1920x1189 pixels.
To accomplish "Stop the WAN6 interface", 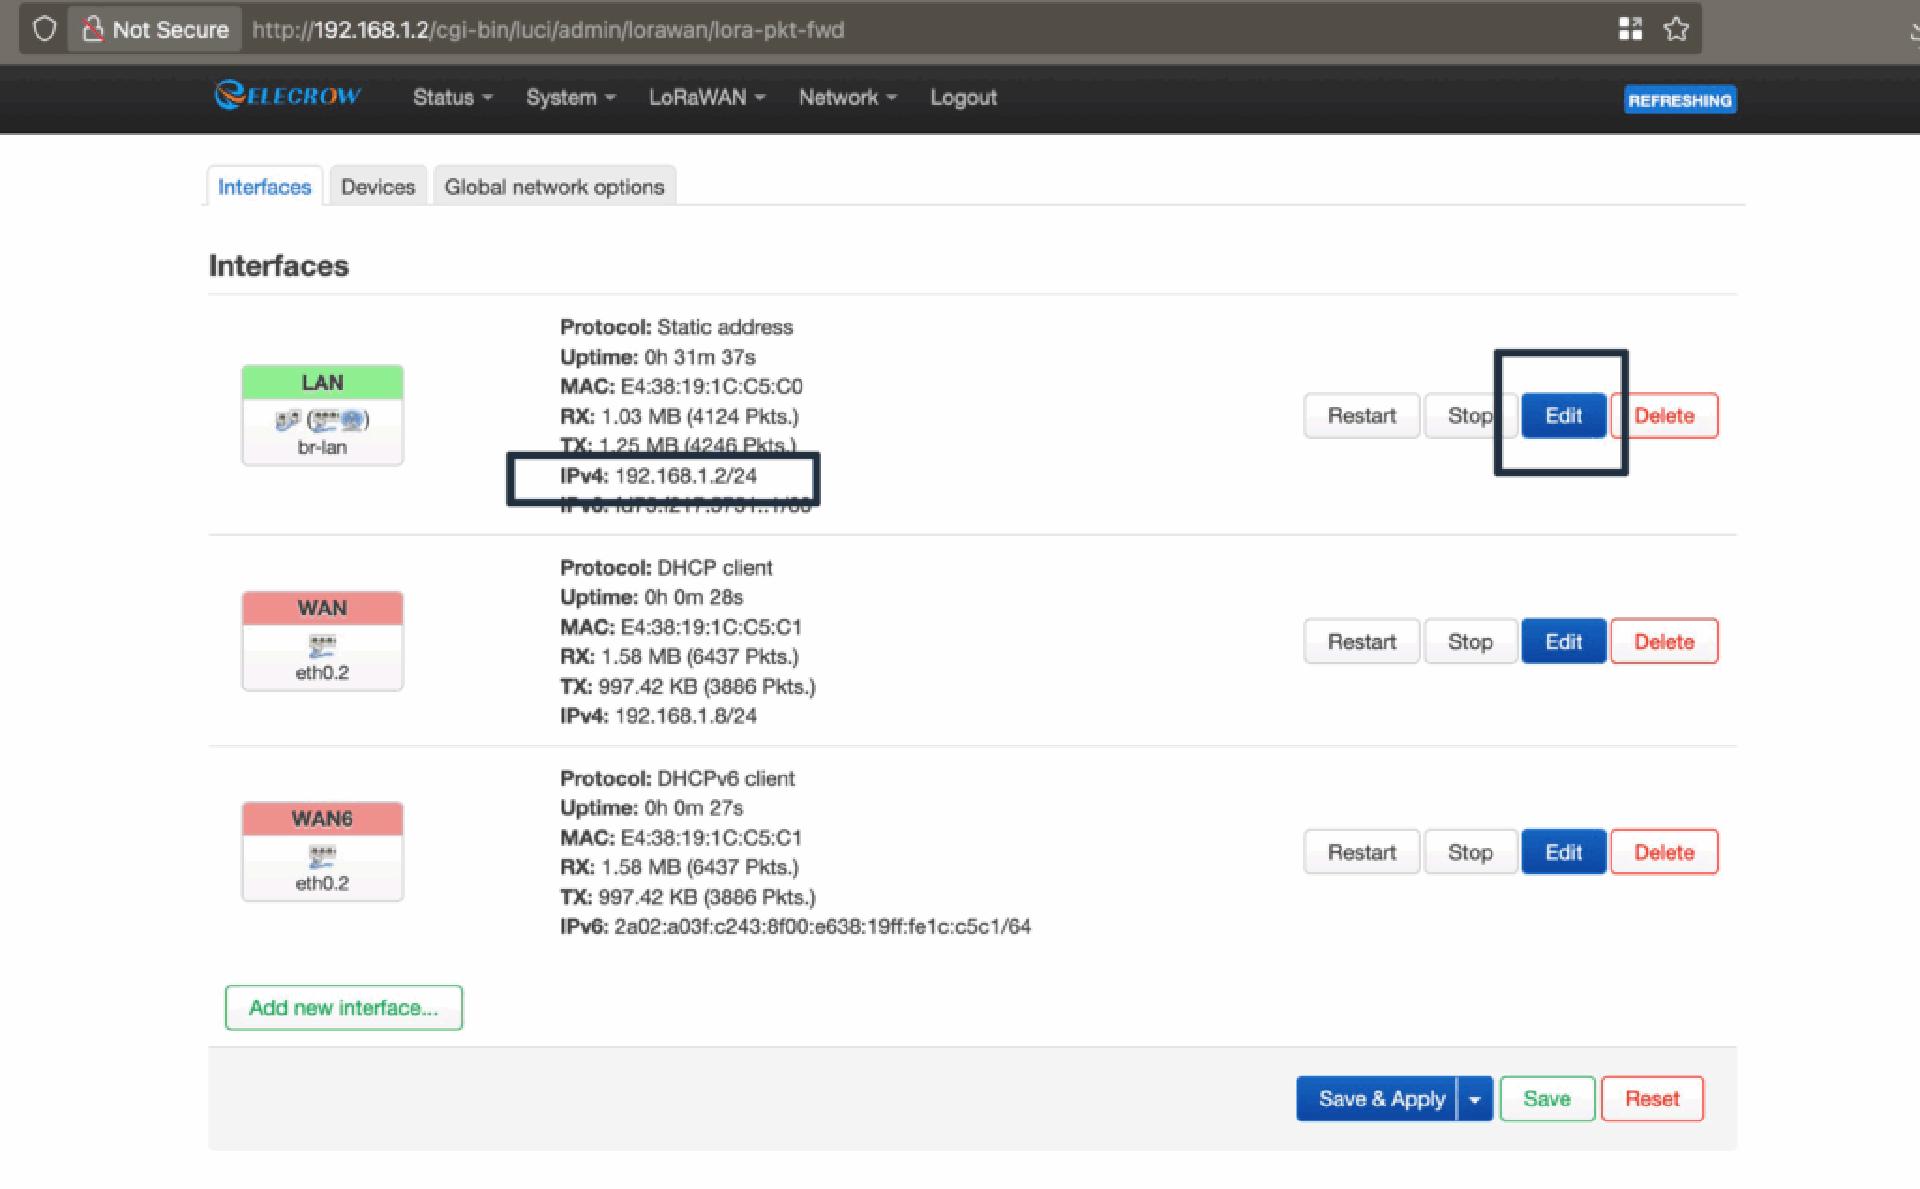I will click(1470, 853).
